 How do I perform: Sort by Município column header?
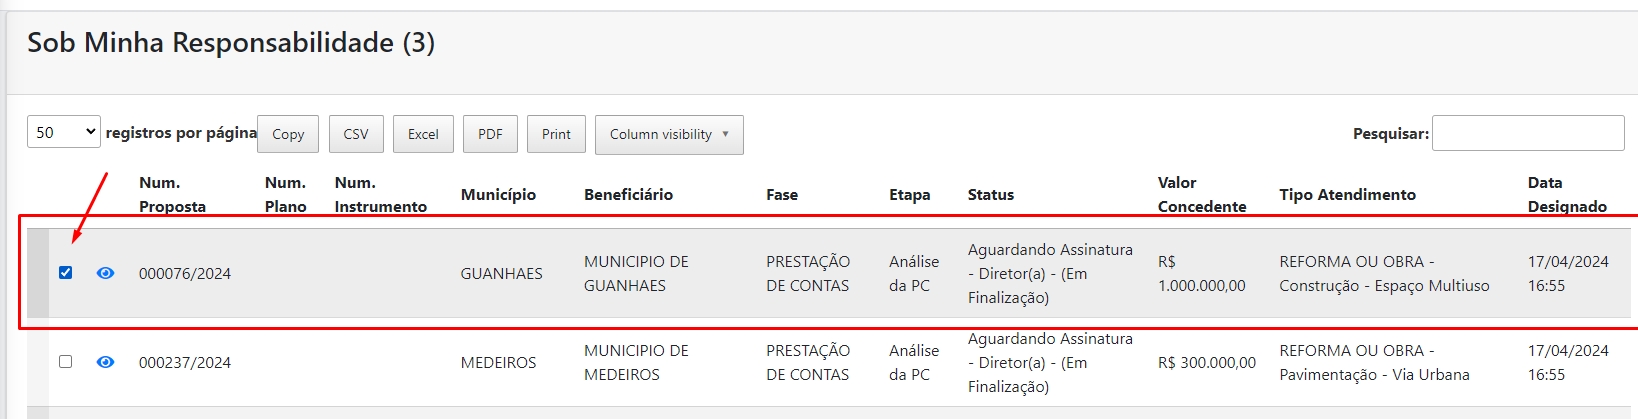[498, 195]
